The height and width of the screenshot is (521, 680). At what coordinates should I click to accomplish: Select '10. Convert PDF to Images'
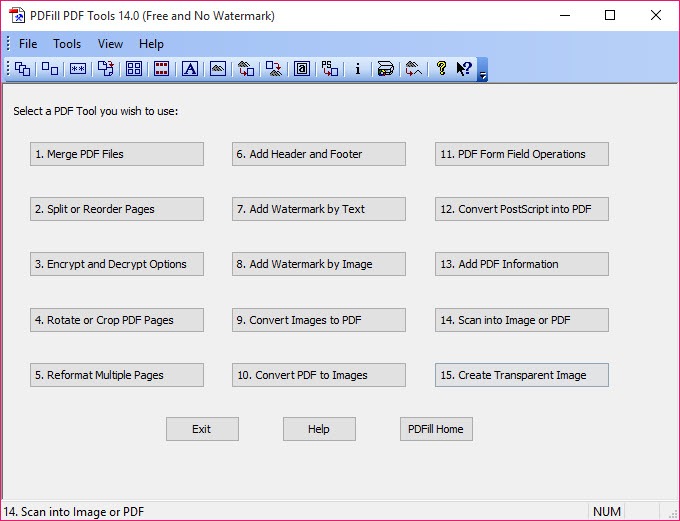pyautogui.click(x=319, y=375)
